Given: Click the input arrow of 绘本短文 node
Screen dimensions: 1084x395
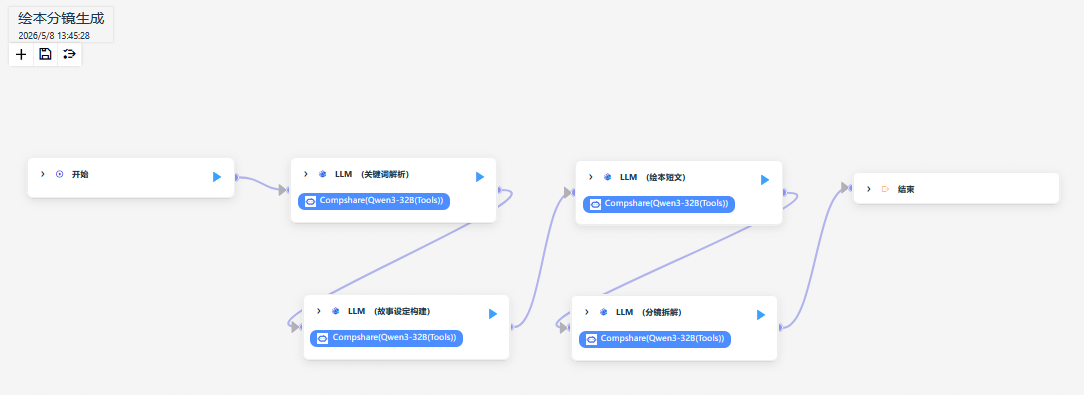Looking at the screenshot, I should coord(568,192).
